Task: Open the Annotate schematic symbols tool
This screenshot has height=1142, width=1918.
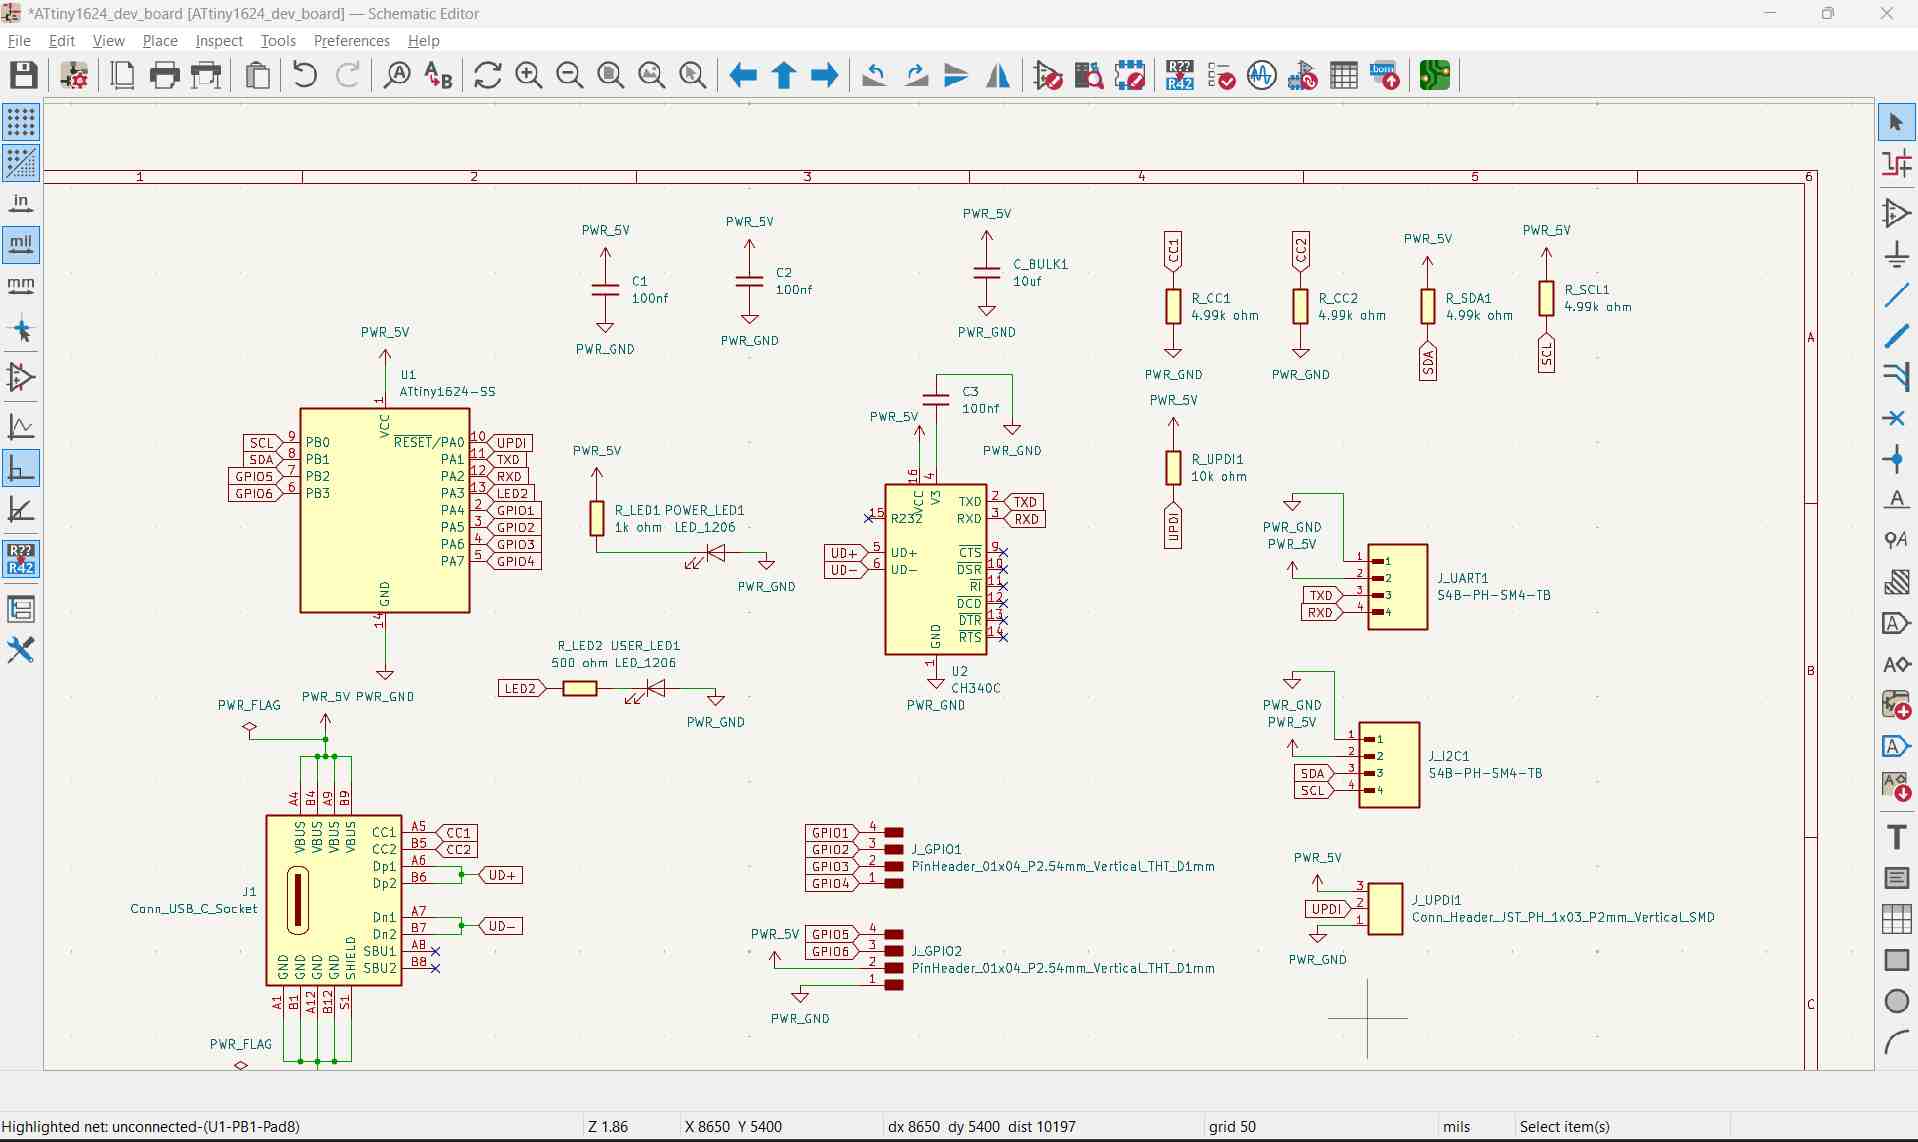Action: 1180,76
